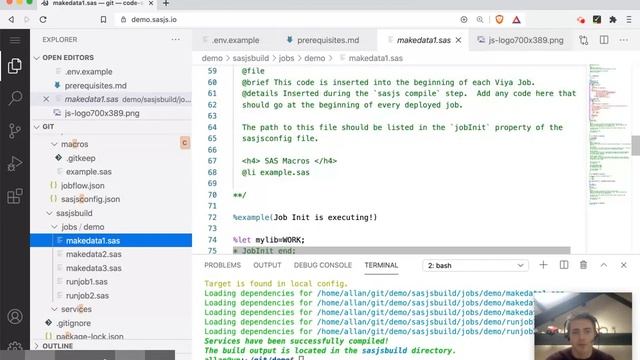Open the Debug Console tab
Screen dimensions: 640x360
[x=323, y=265]
